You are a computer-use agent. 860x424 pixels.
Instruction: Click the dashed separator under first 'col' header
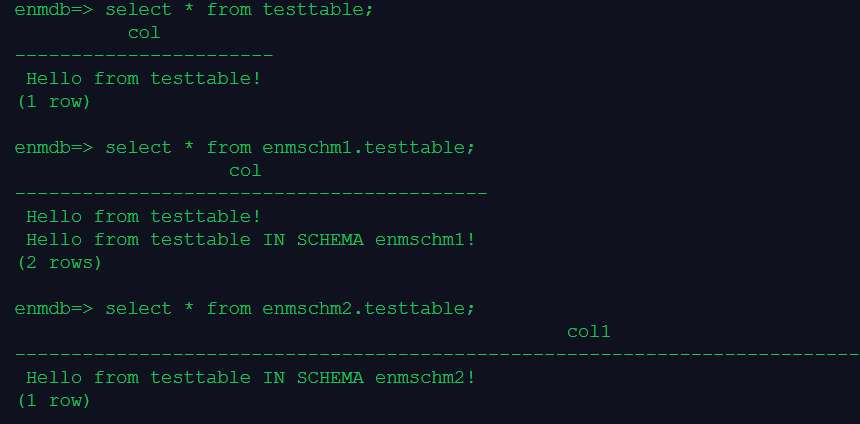point(144,54)
